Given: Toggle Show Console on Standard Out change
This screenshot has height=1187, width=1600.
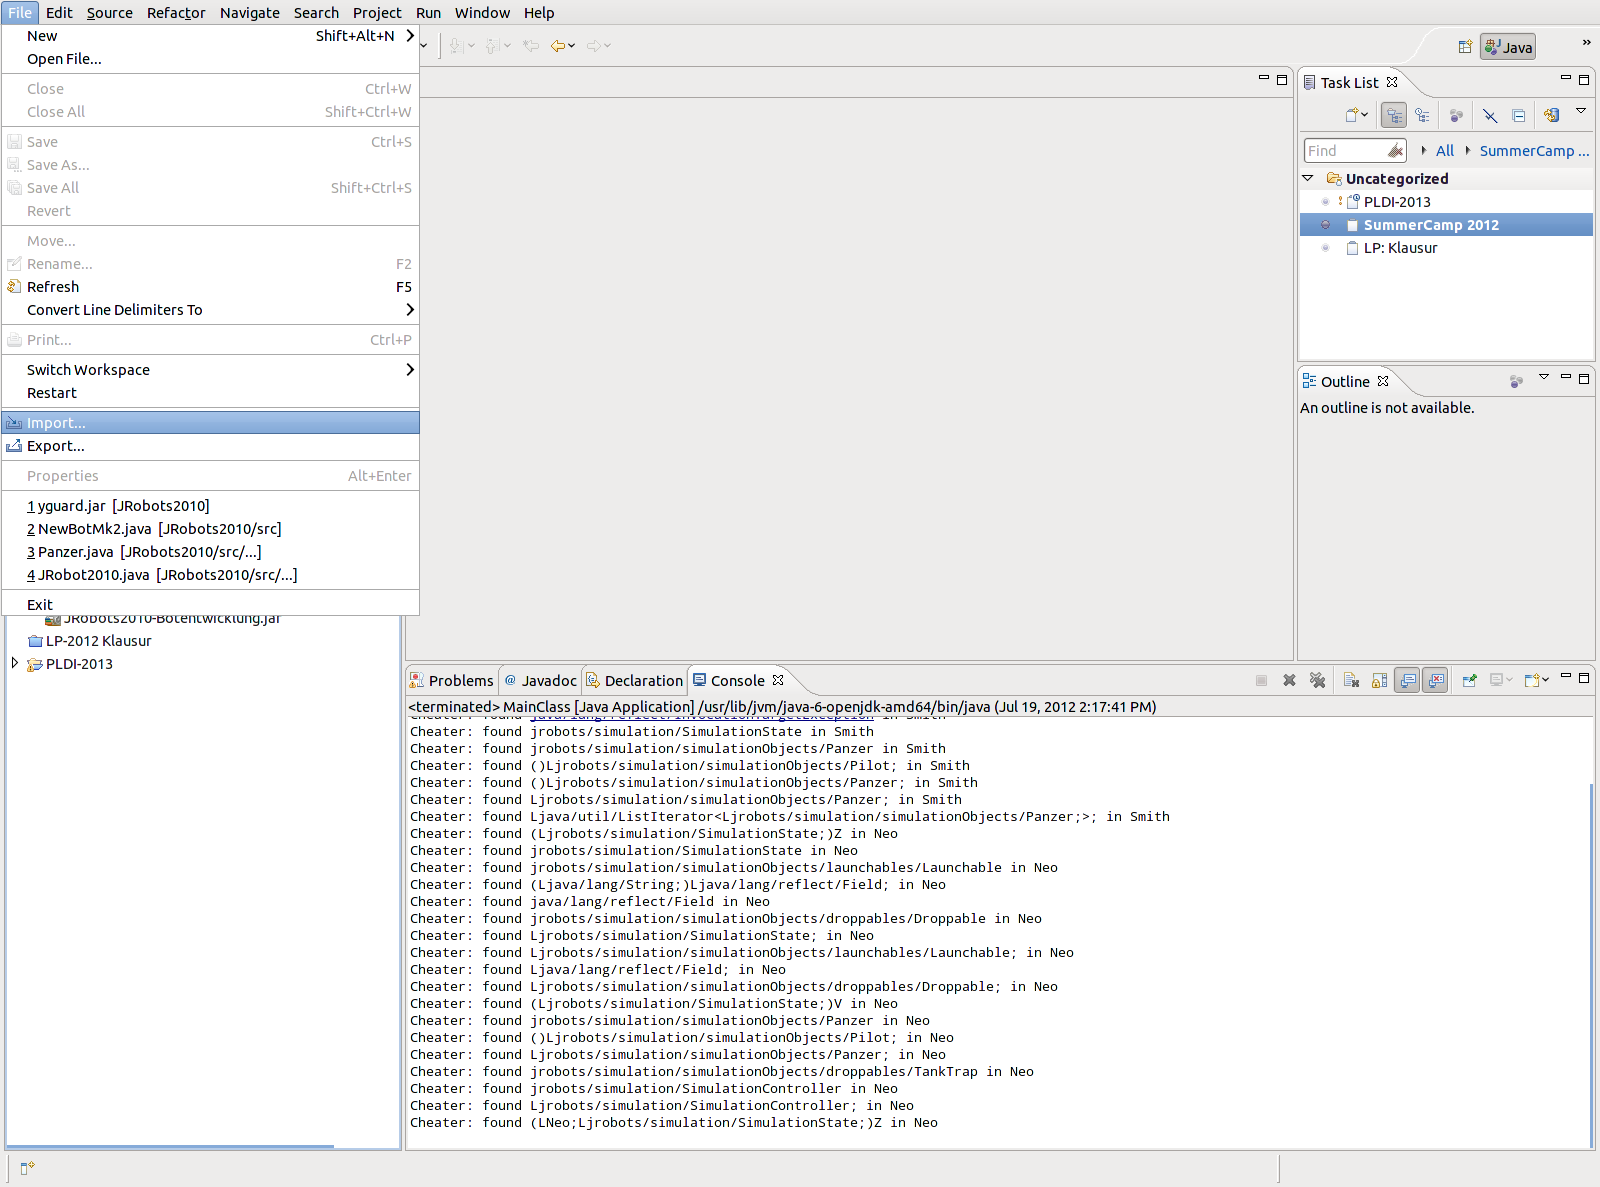Looking at the screenshot, I should (1407, 681).
